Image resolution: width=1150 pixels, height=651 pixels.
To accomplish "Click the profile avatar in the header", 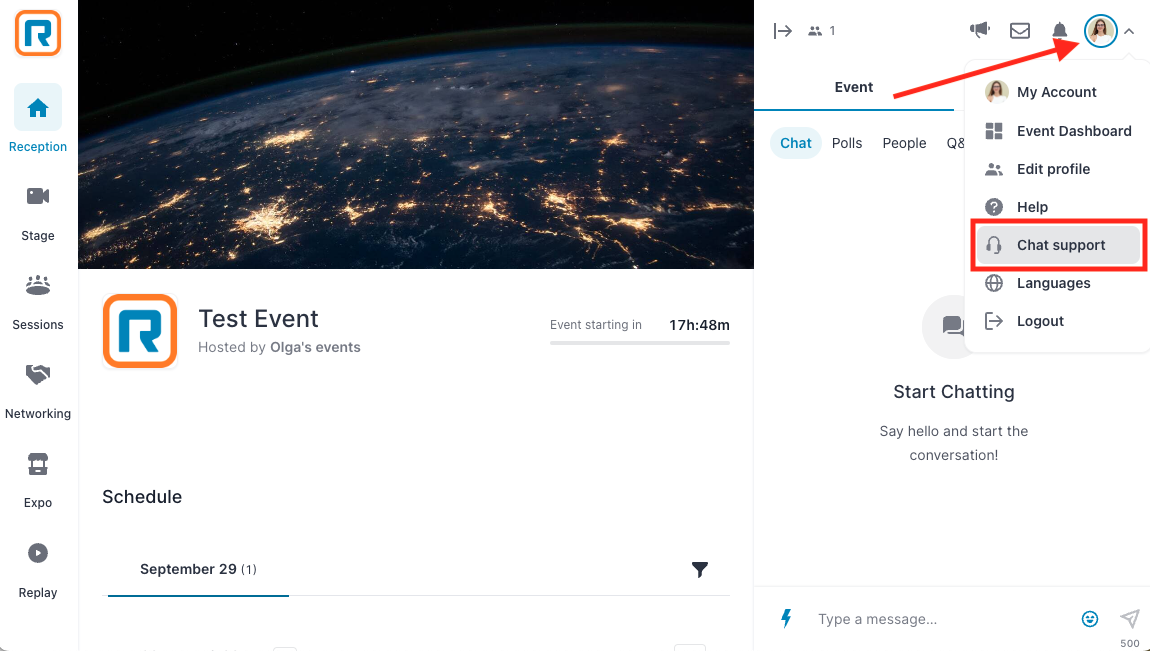I will coord(1100,31).
